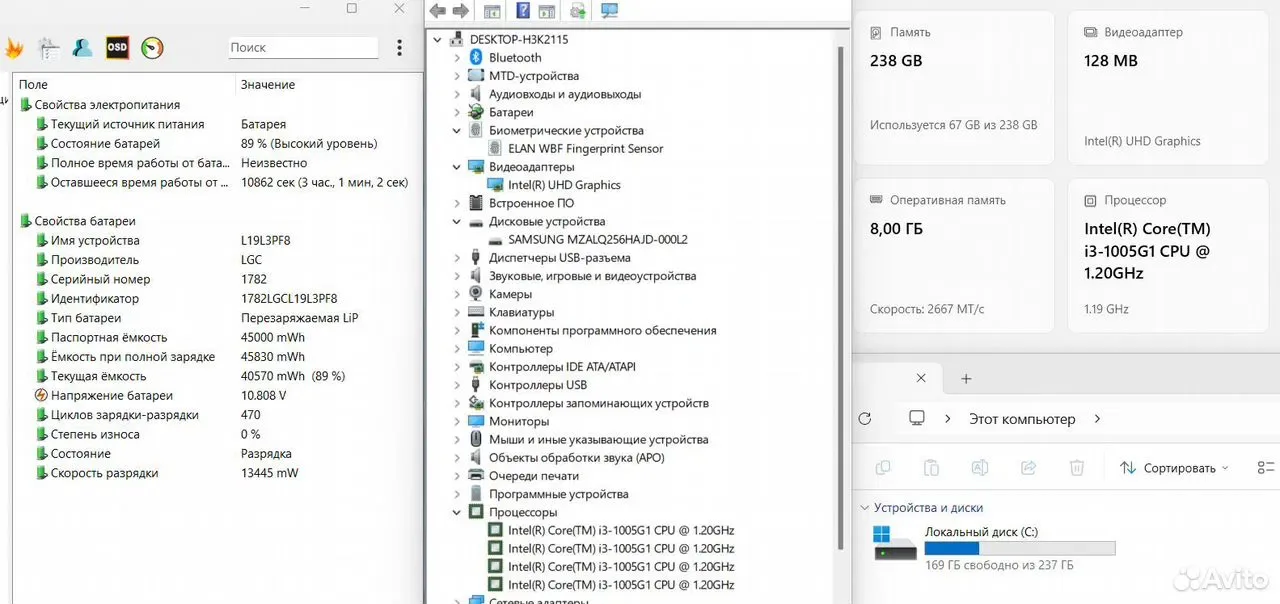Expand the Контроллеры USB category
This screenshot has width=1280, height=604.
(x=457, y=385)
